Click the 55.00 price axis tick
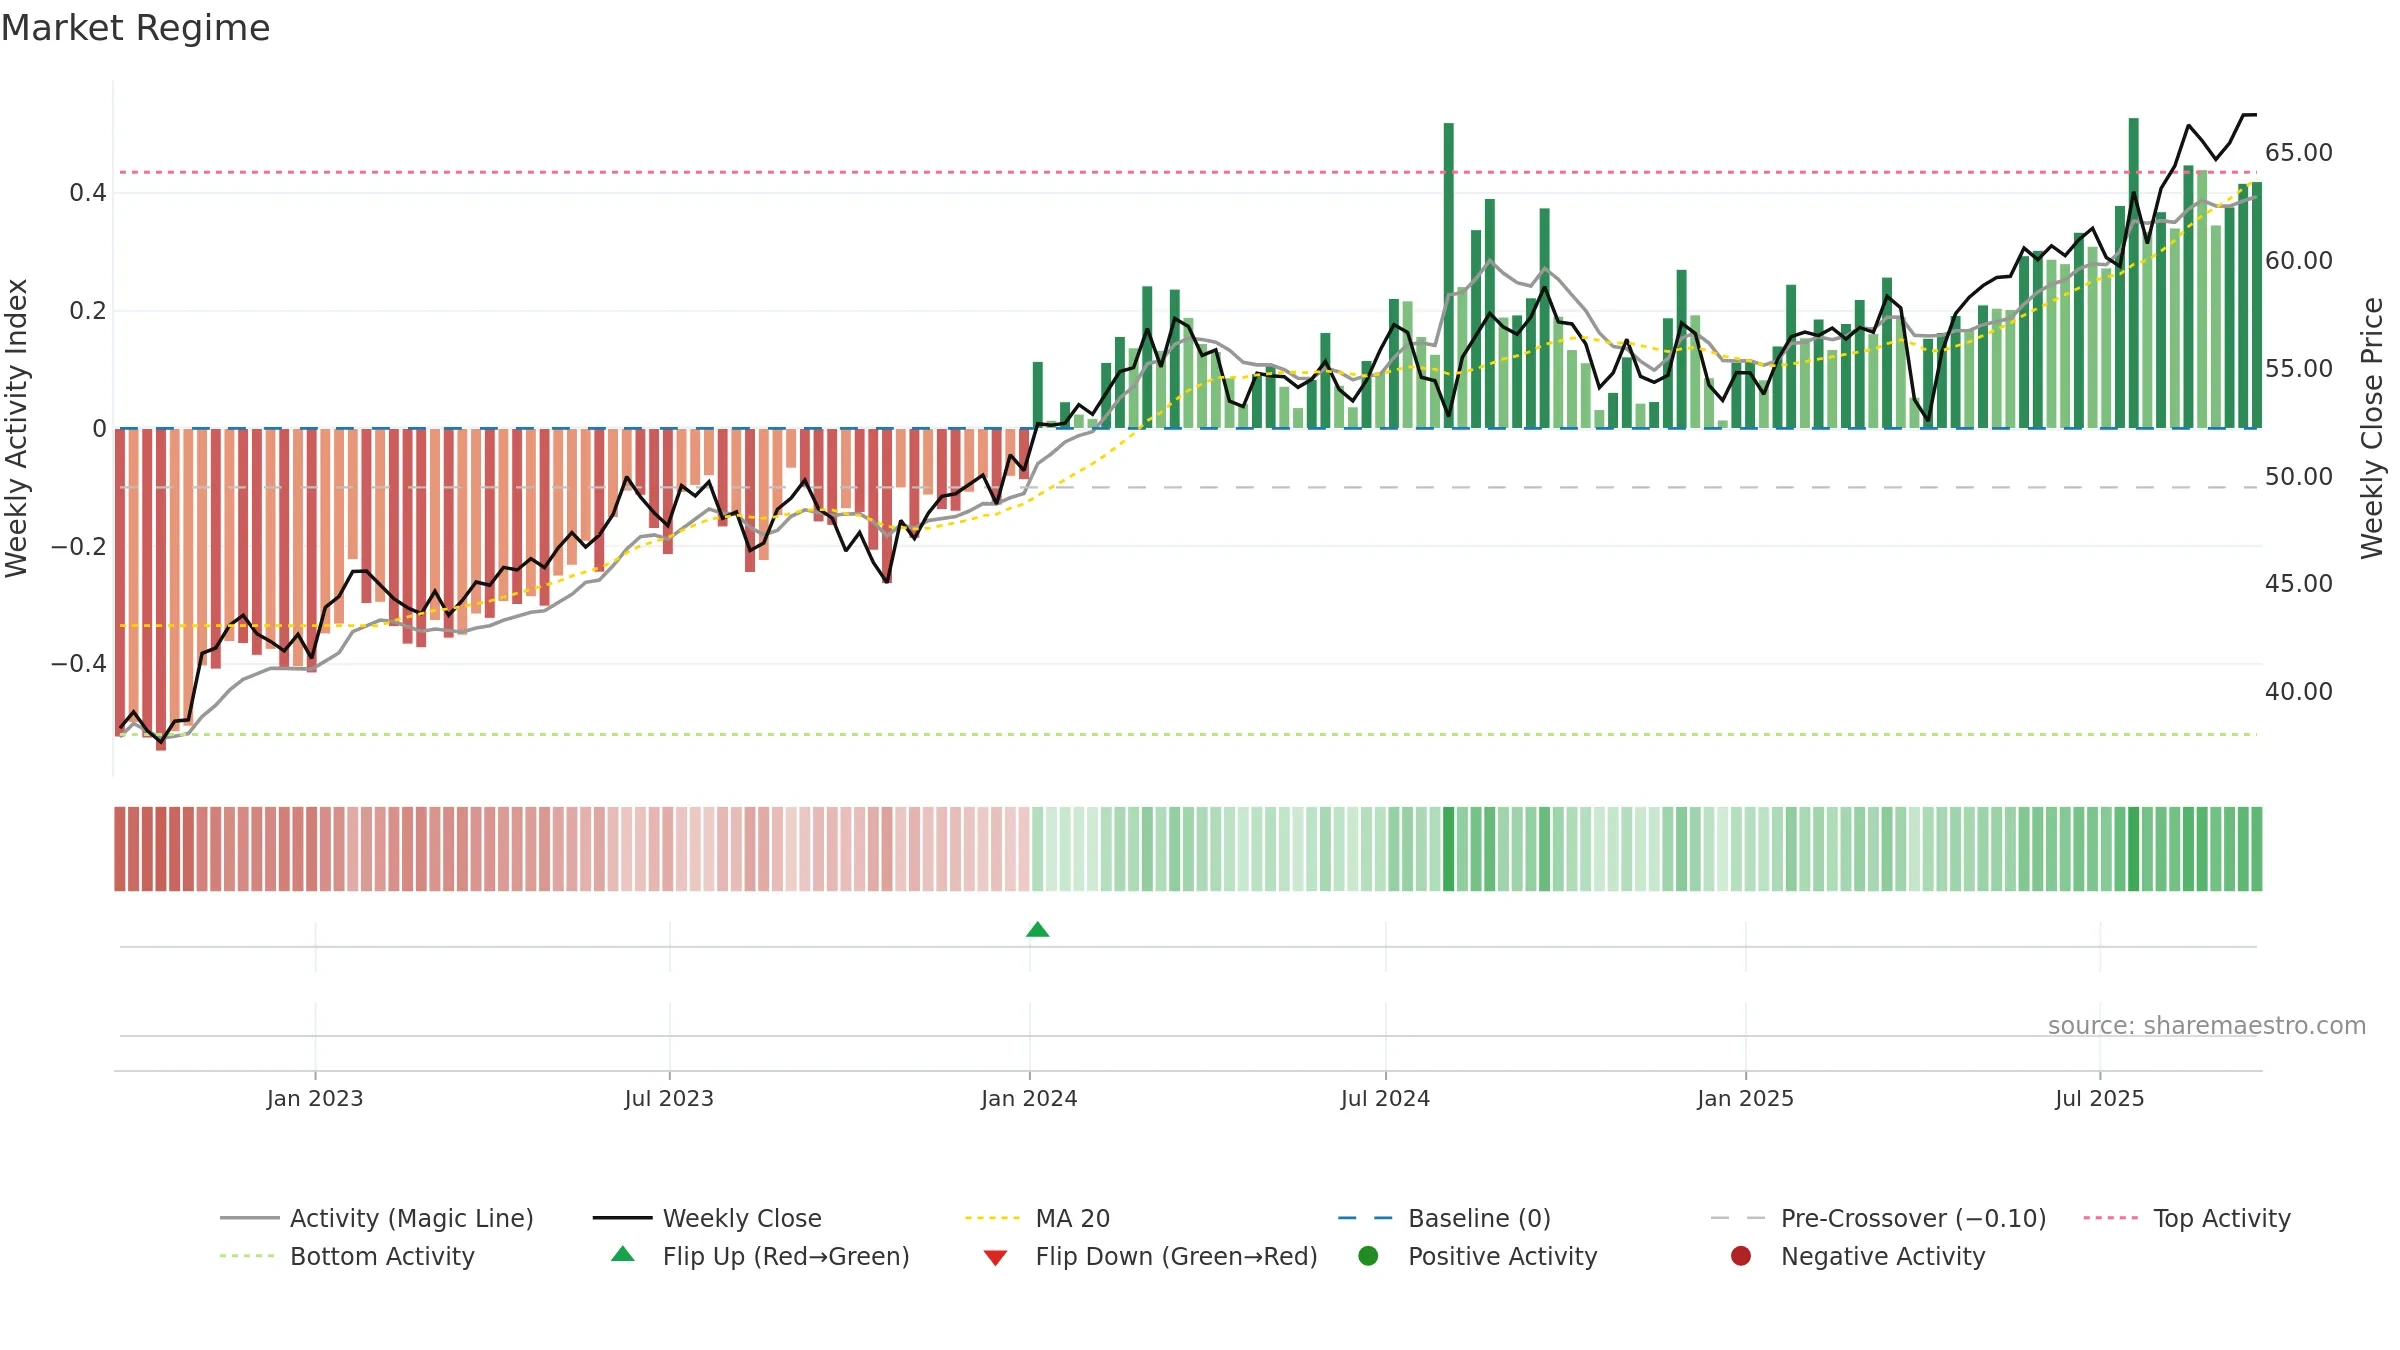 click(2298, 369)
